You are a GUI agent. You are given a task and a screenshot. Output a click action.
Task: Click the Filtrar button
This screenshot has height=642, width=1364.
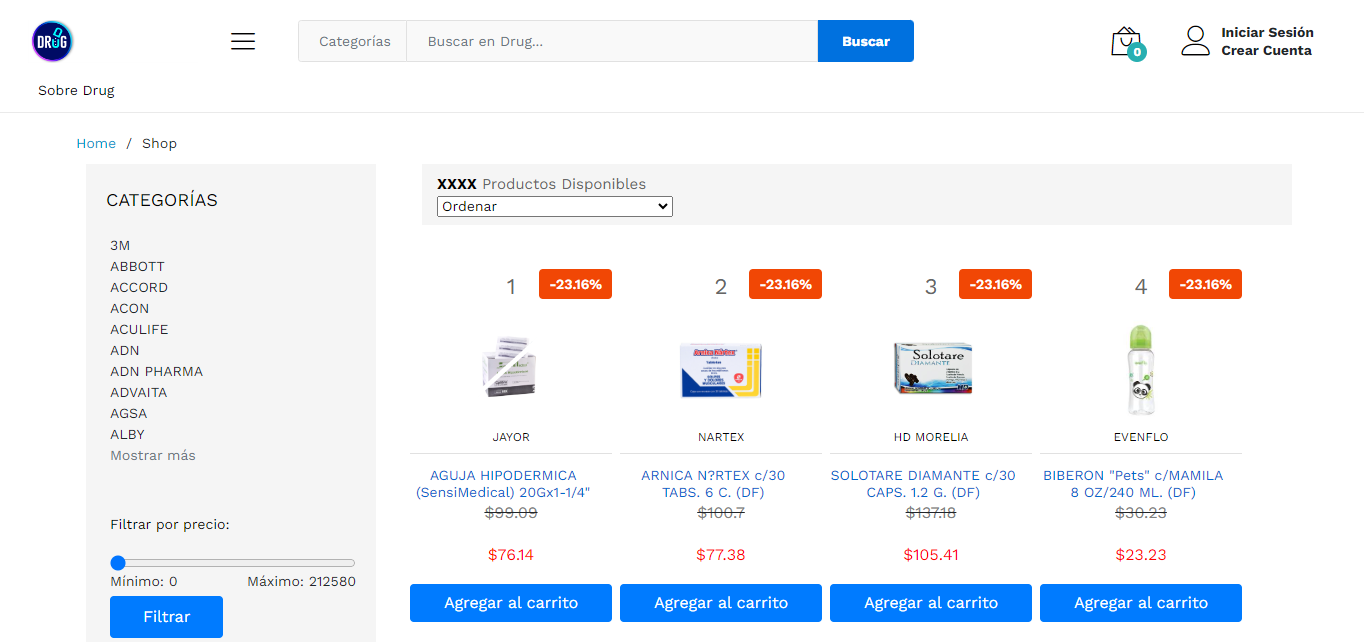click(x=166, y=617)
